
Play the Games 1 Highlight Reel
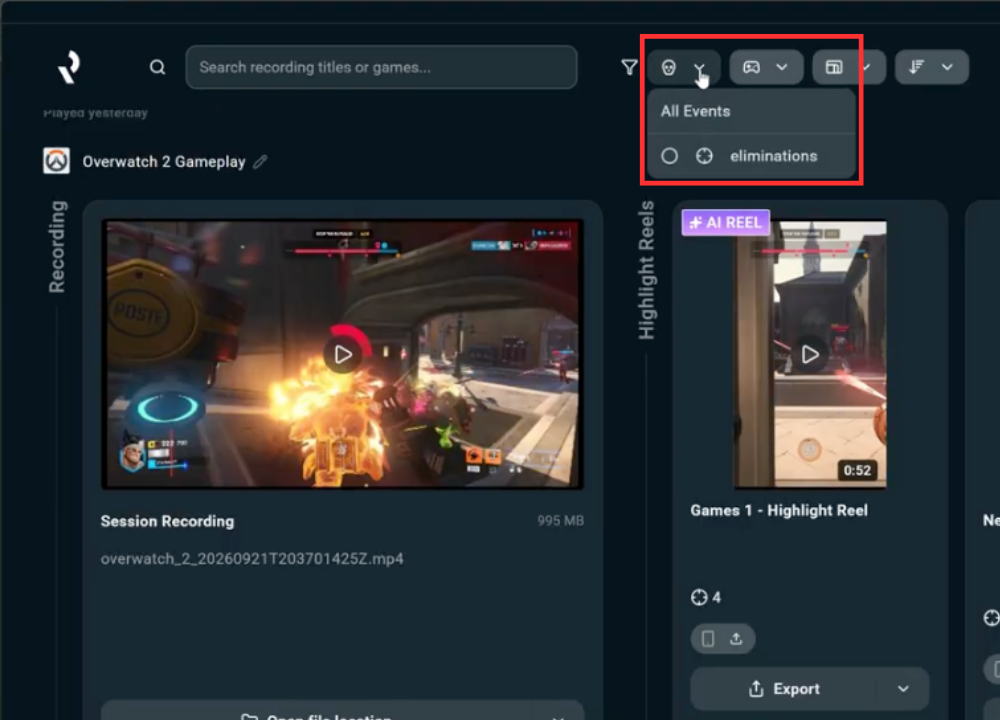[x=809, y=354]
